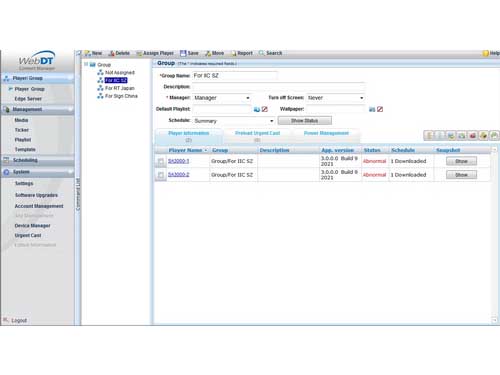Check the box for player SA3000-2
500x375 pixels.
click(161, 175)
